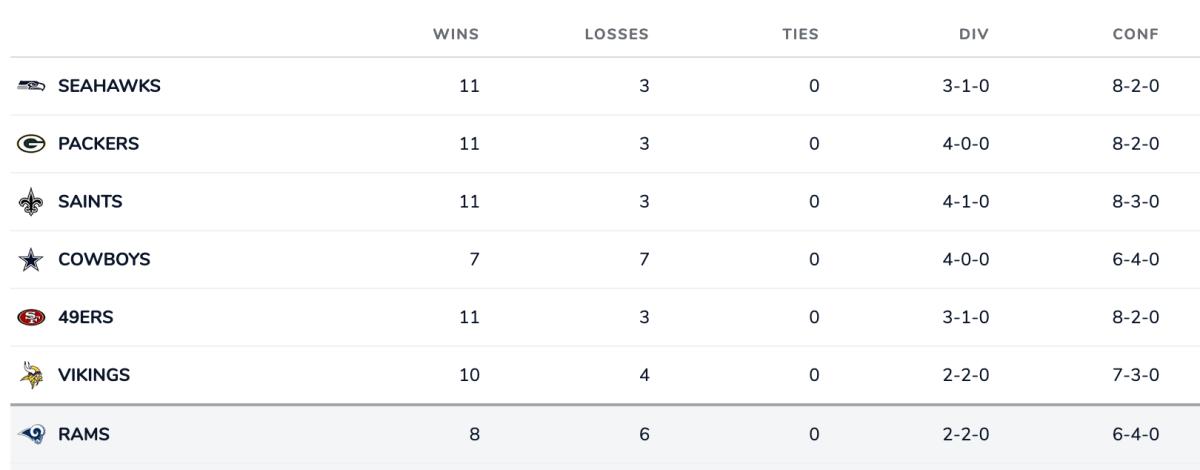The width and height of the screenshot is (1200, 470).
Task: Select the Rams 6-4-0 conference record
Action: coord(1136,434)
